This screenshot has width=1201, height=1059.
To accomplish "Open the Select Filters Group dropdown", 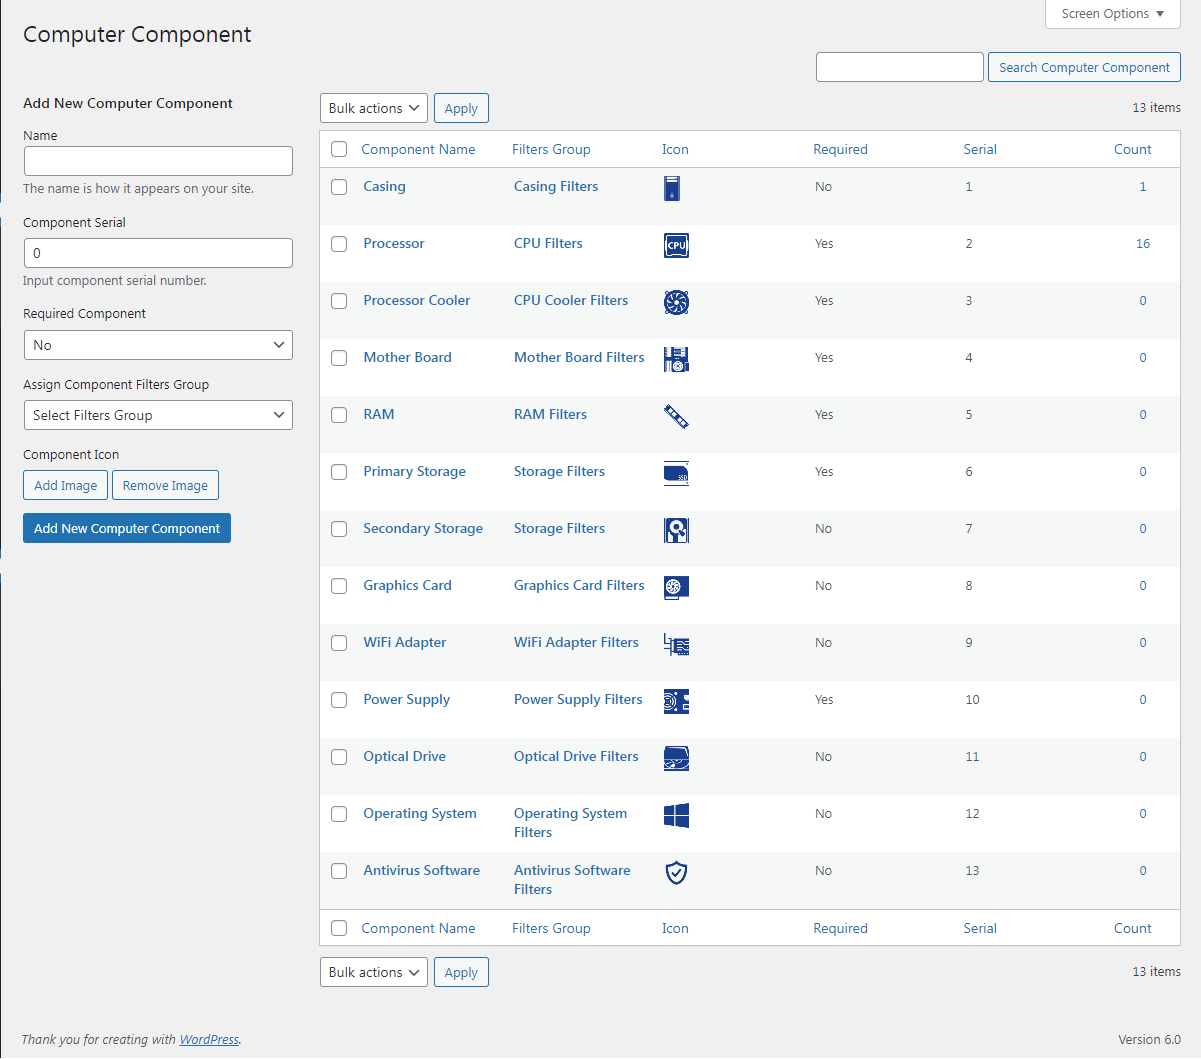I will (158, 415).
